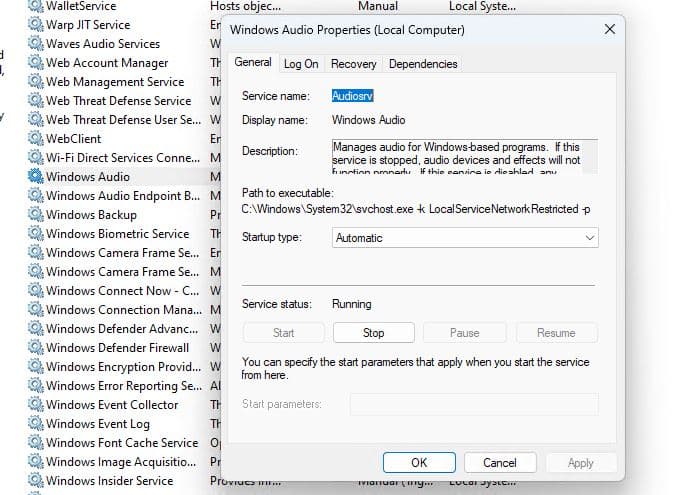Image resolution: width=696 pixels, height=495 pixels.
Task: Switch to the General tab
Action: 253,62
